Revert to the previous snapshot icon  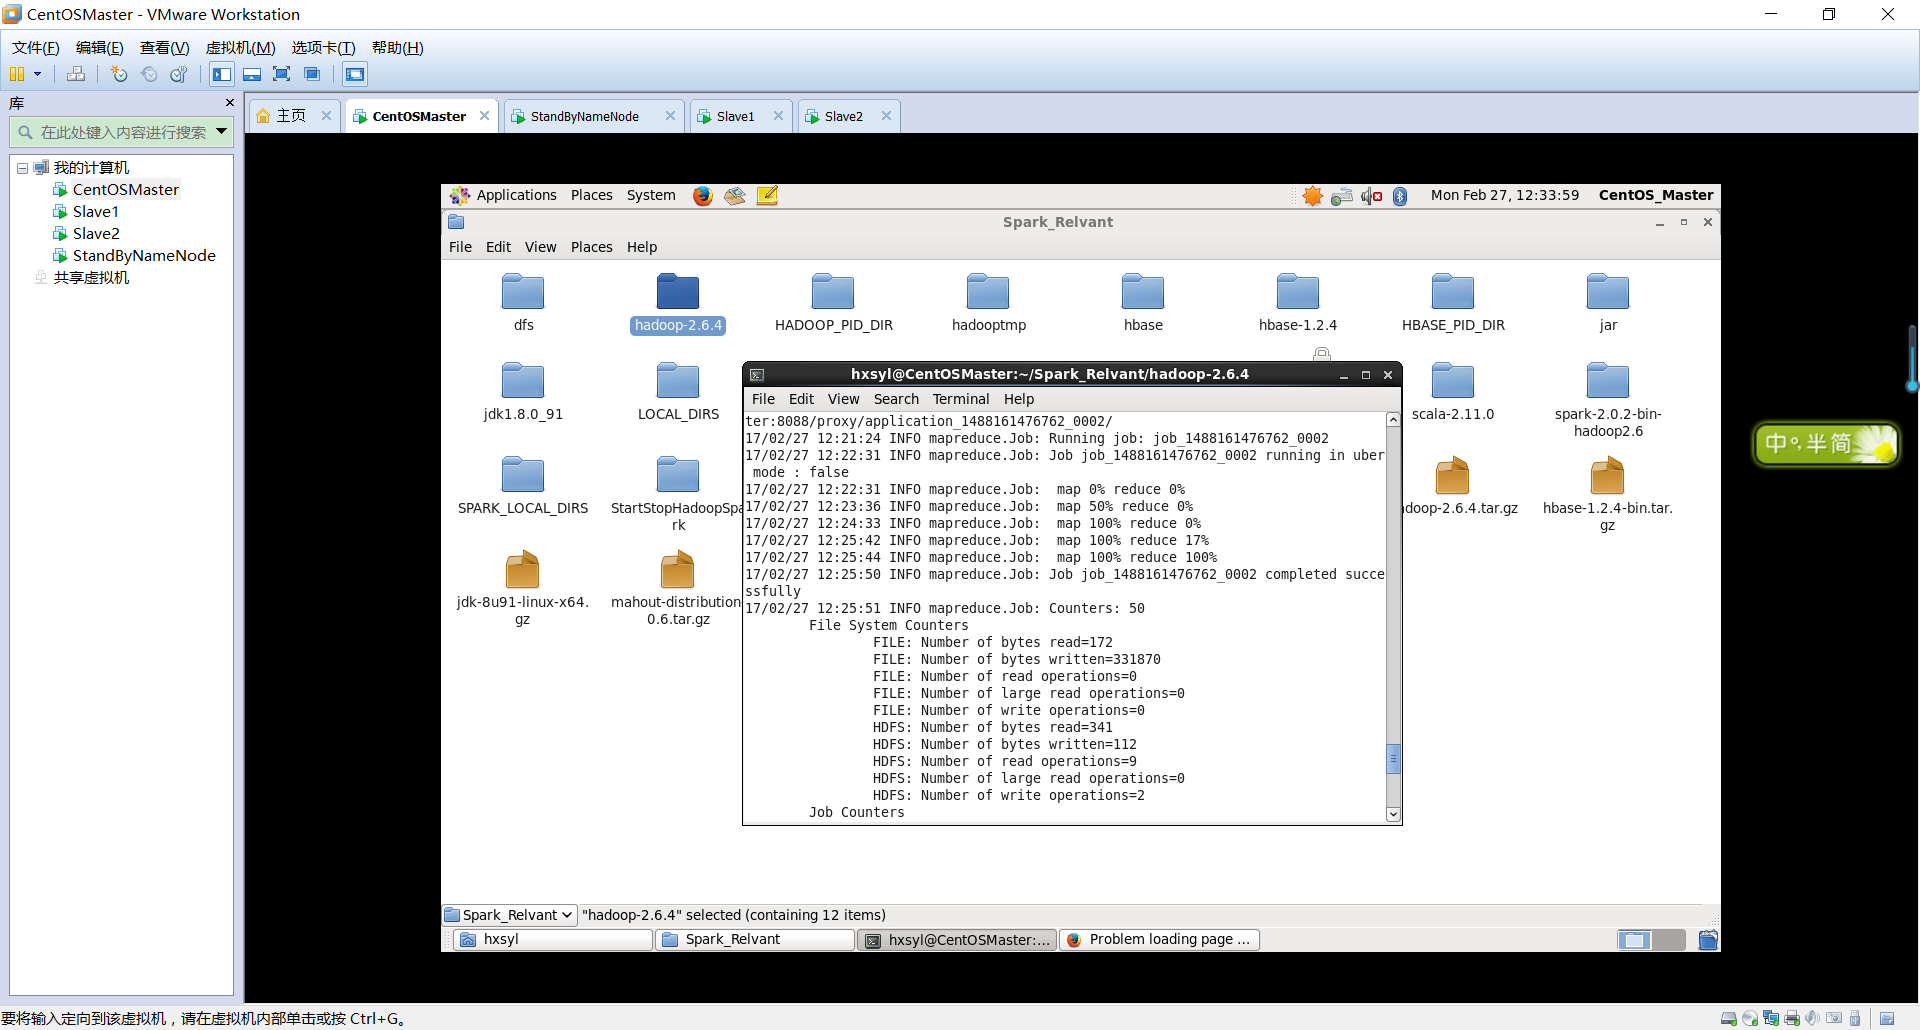(x=149, y=74)
